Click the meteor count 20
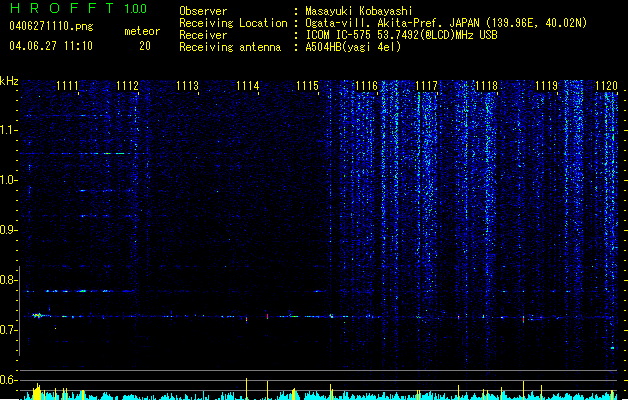The width and height of the screenshot is (629, 400). [145, 46]
